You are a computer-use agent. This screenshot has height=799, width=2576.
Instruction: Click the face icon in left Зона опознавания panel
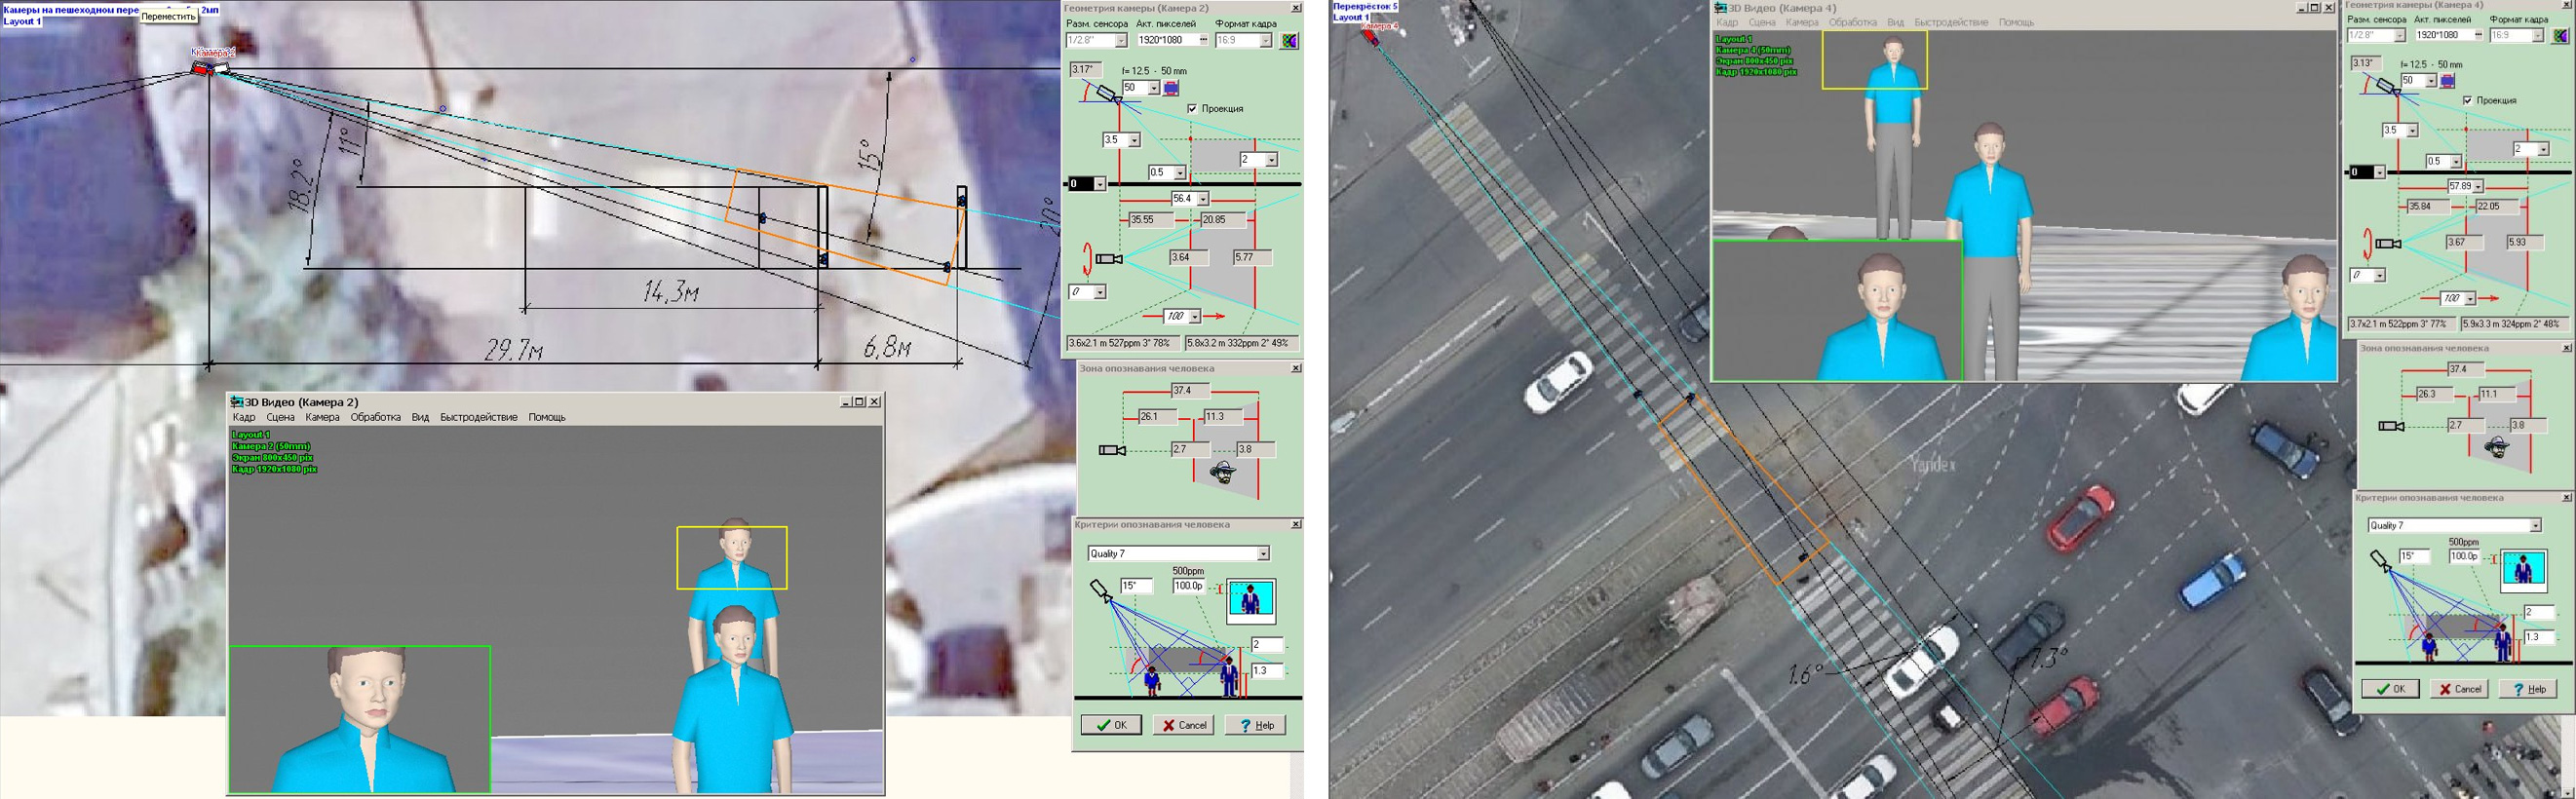[x=1222, y=471]
